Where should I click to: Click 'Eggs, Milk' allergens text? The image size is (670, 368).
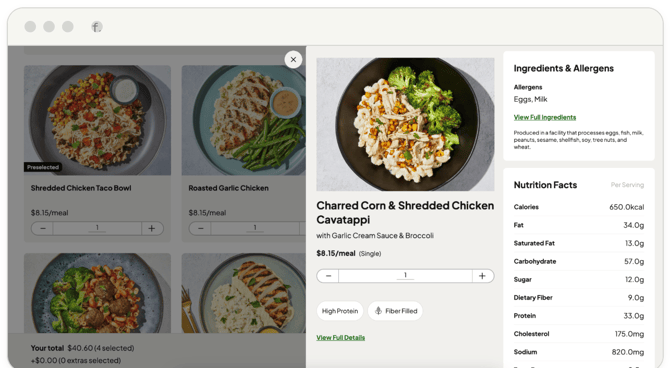click(530, 99)
